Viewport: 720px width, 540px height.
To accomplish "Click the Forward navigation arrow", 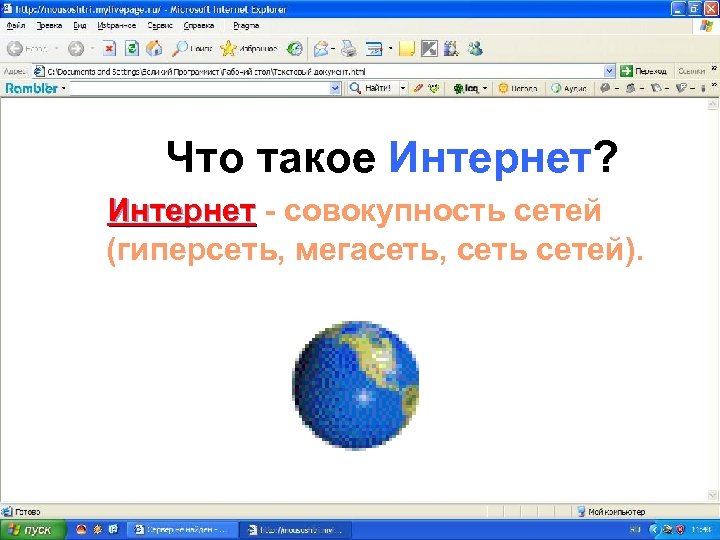I will 76,48.
